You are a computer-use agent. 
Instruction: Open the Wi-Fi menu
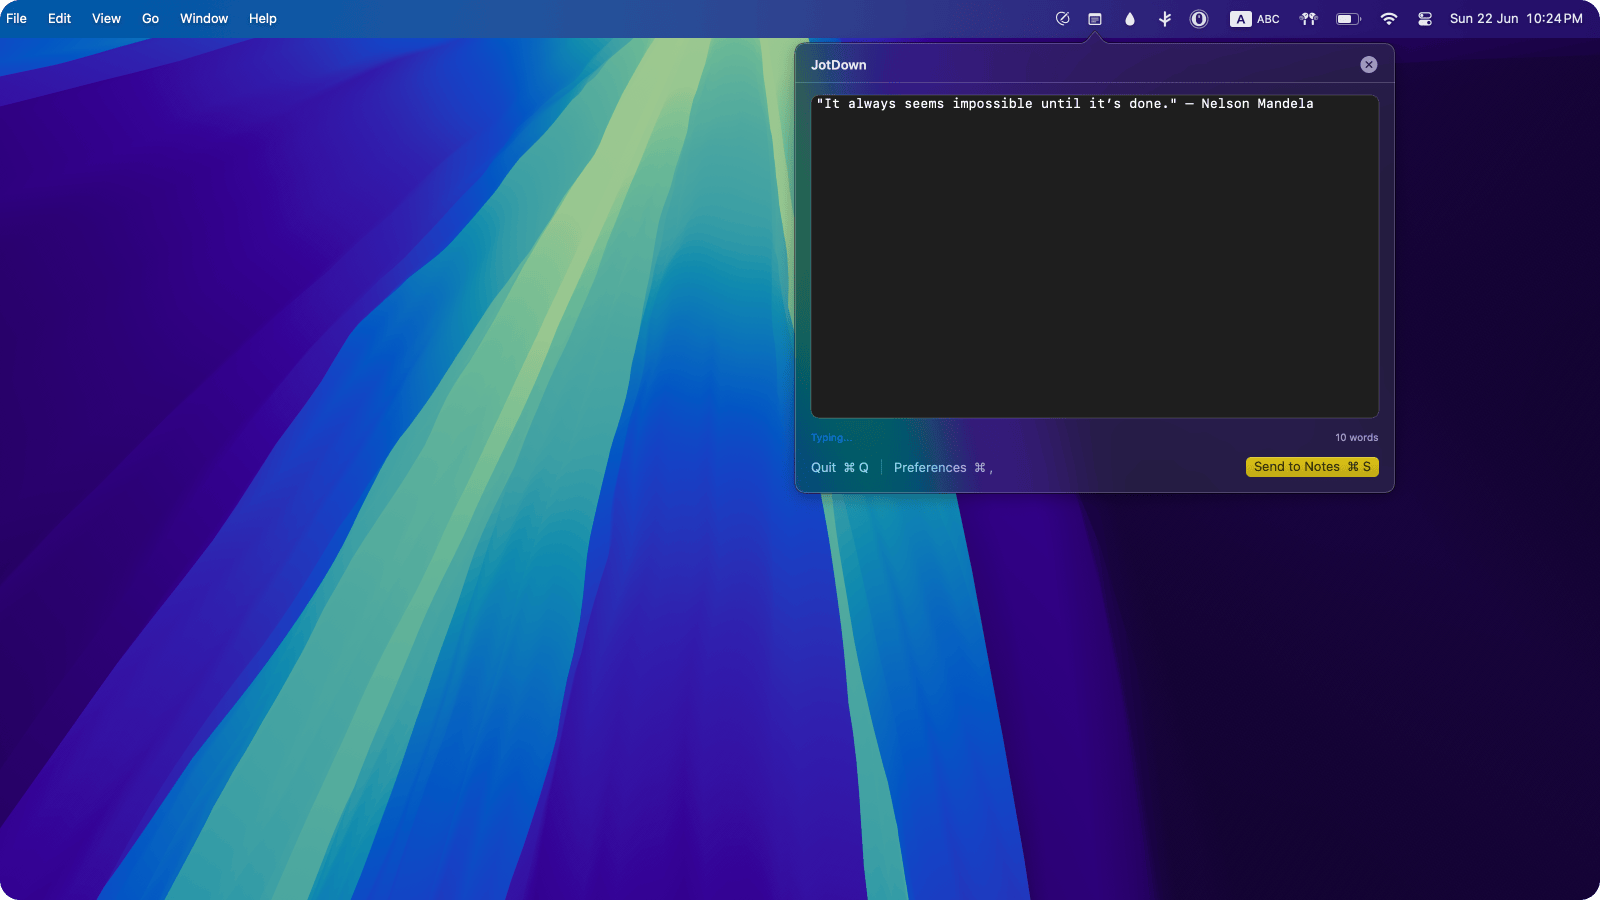[x=1389, y=19]
